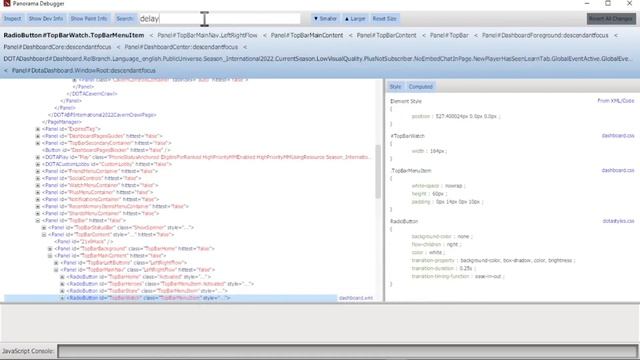Image resolution: width=640 pixels, height=360 pixels.
Task: Collapse the TopBarMainNav panel node
Action: pos(56,270)
